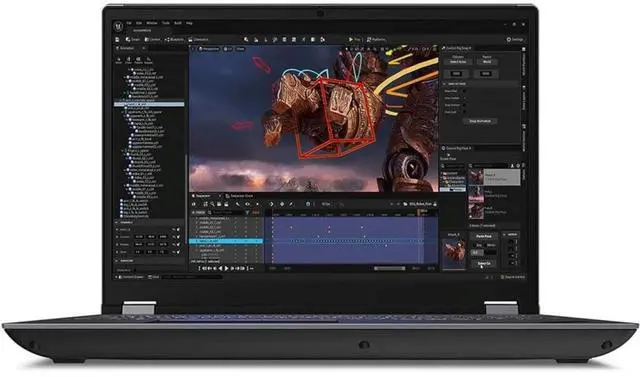Open the Build menu
This screenshot has width=640, height=377.
178,23
